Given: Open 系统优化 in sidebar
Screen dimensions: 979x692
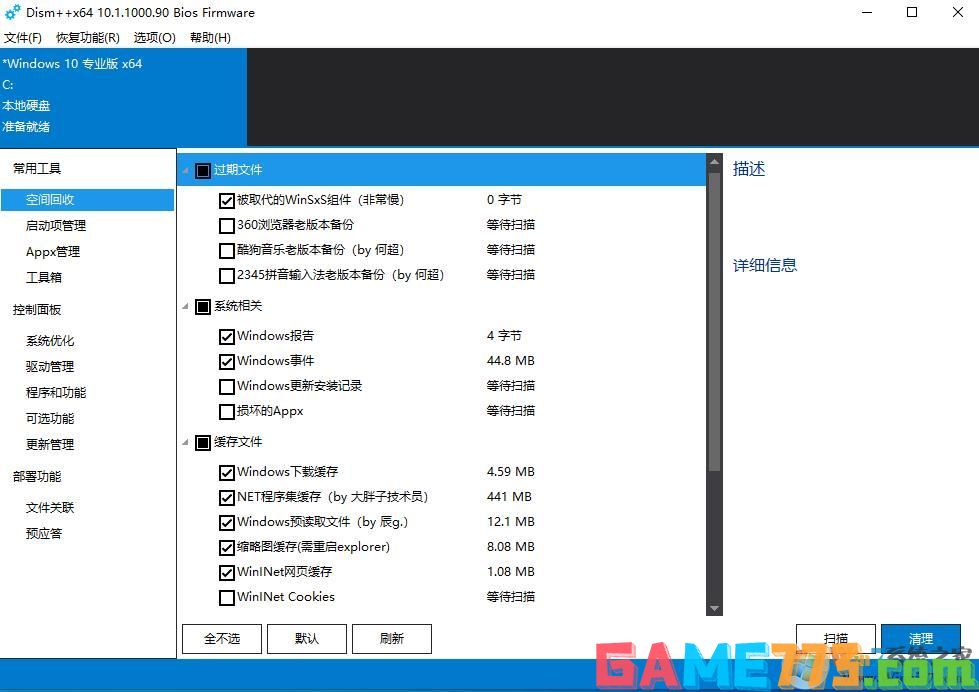Looking at the screenshot, I should tap(50, 341).
